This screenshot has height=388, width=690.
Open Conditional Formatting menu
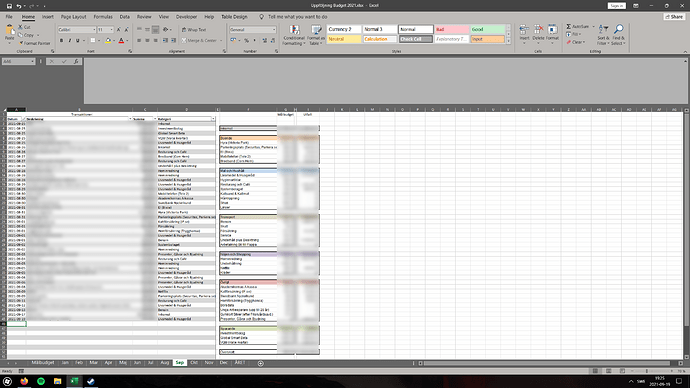[294, 35]
